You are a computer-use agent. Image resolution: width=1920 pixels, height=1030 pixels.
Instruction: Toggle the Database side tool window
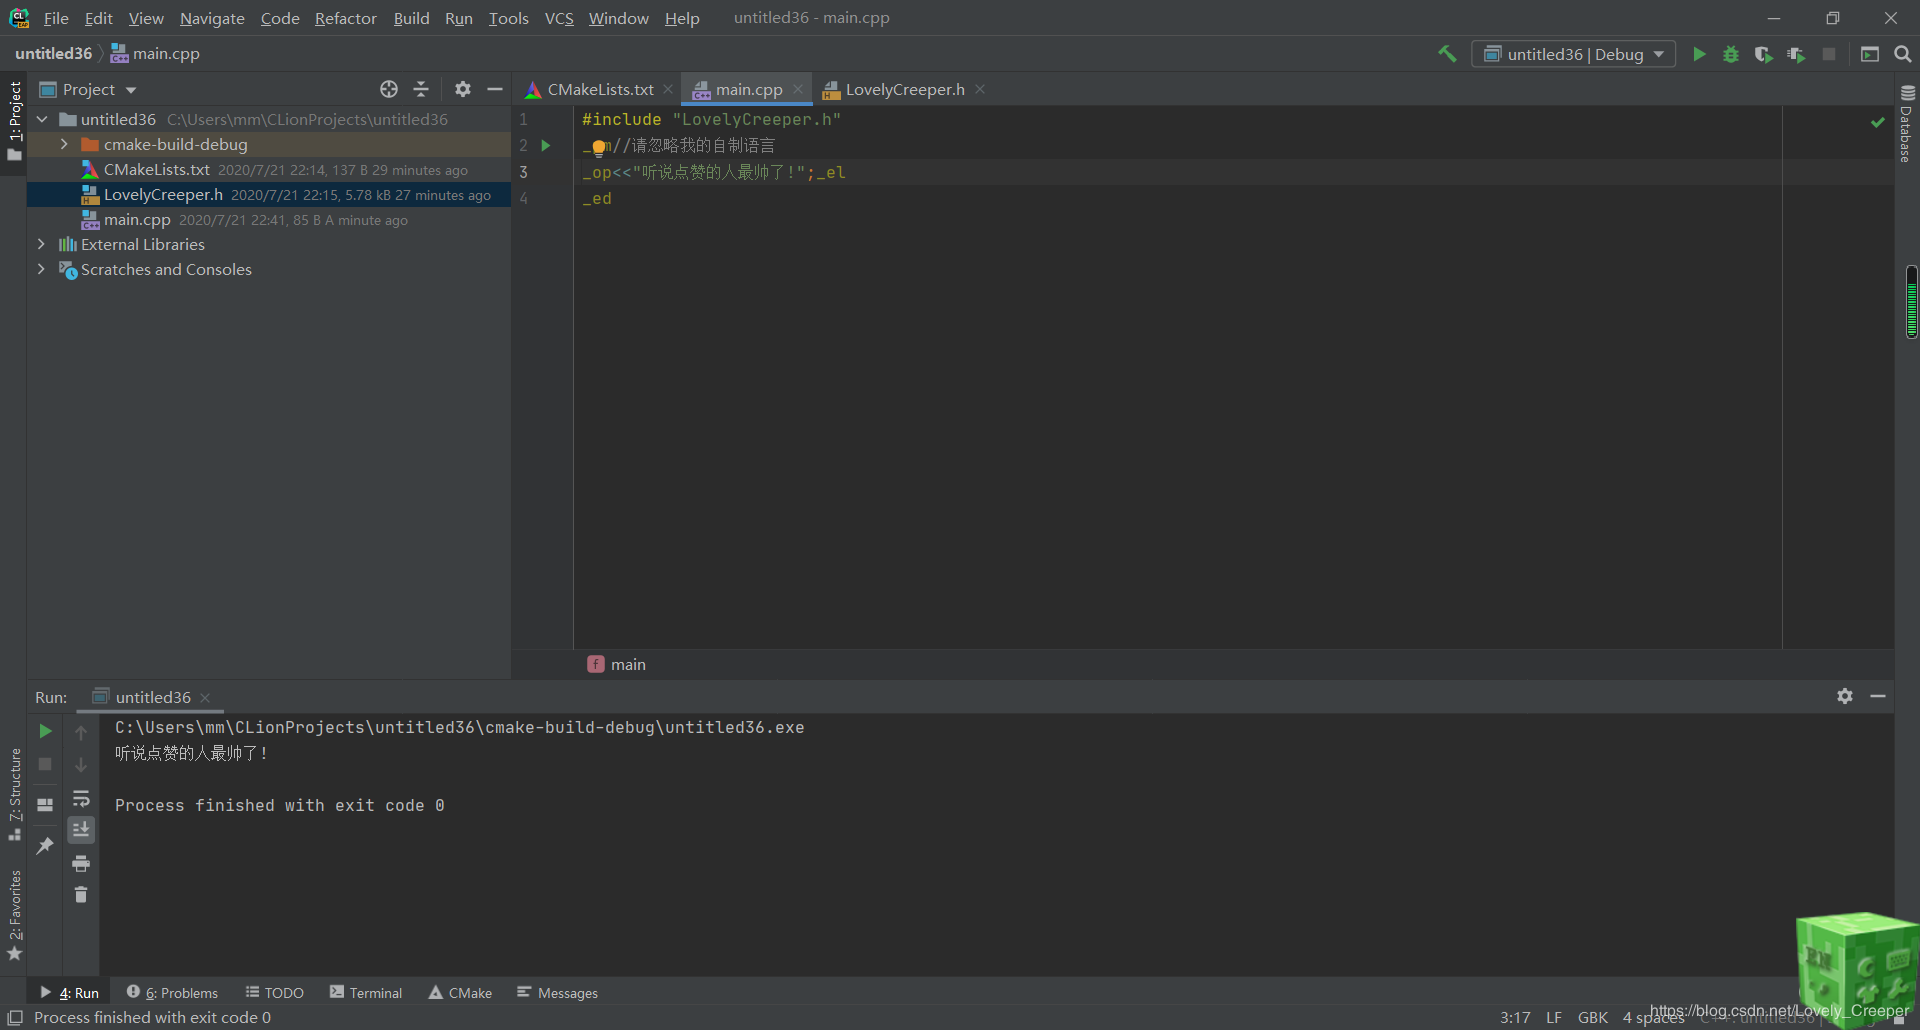(x=1907, y=123)
